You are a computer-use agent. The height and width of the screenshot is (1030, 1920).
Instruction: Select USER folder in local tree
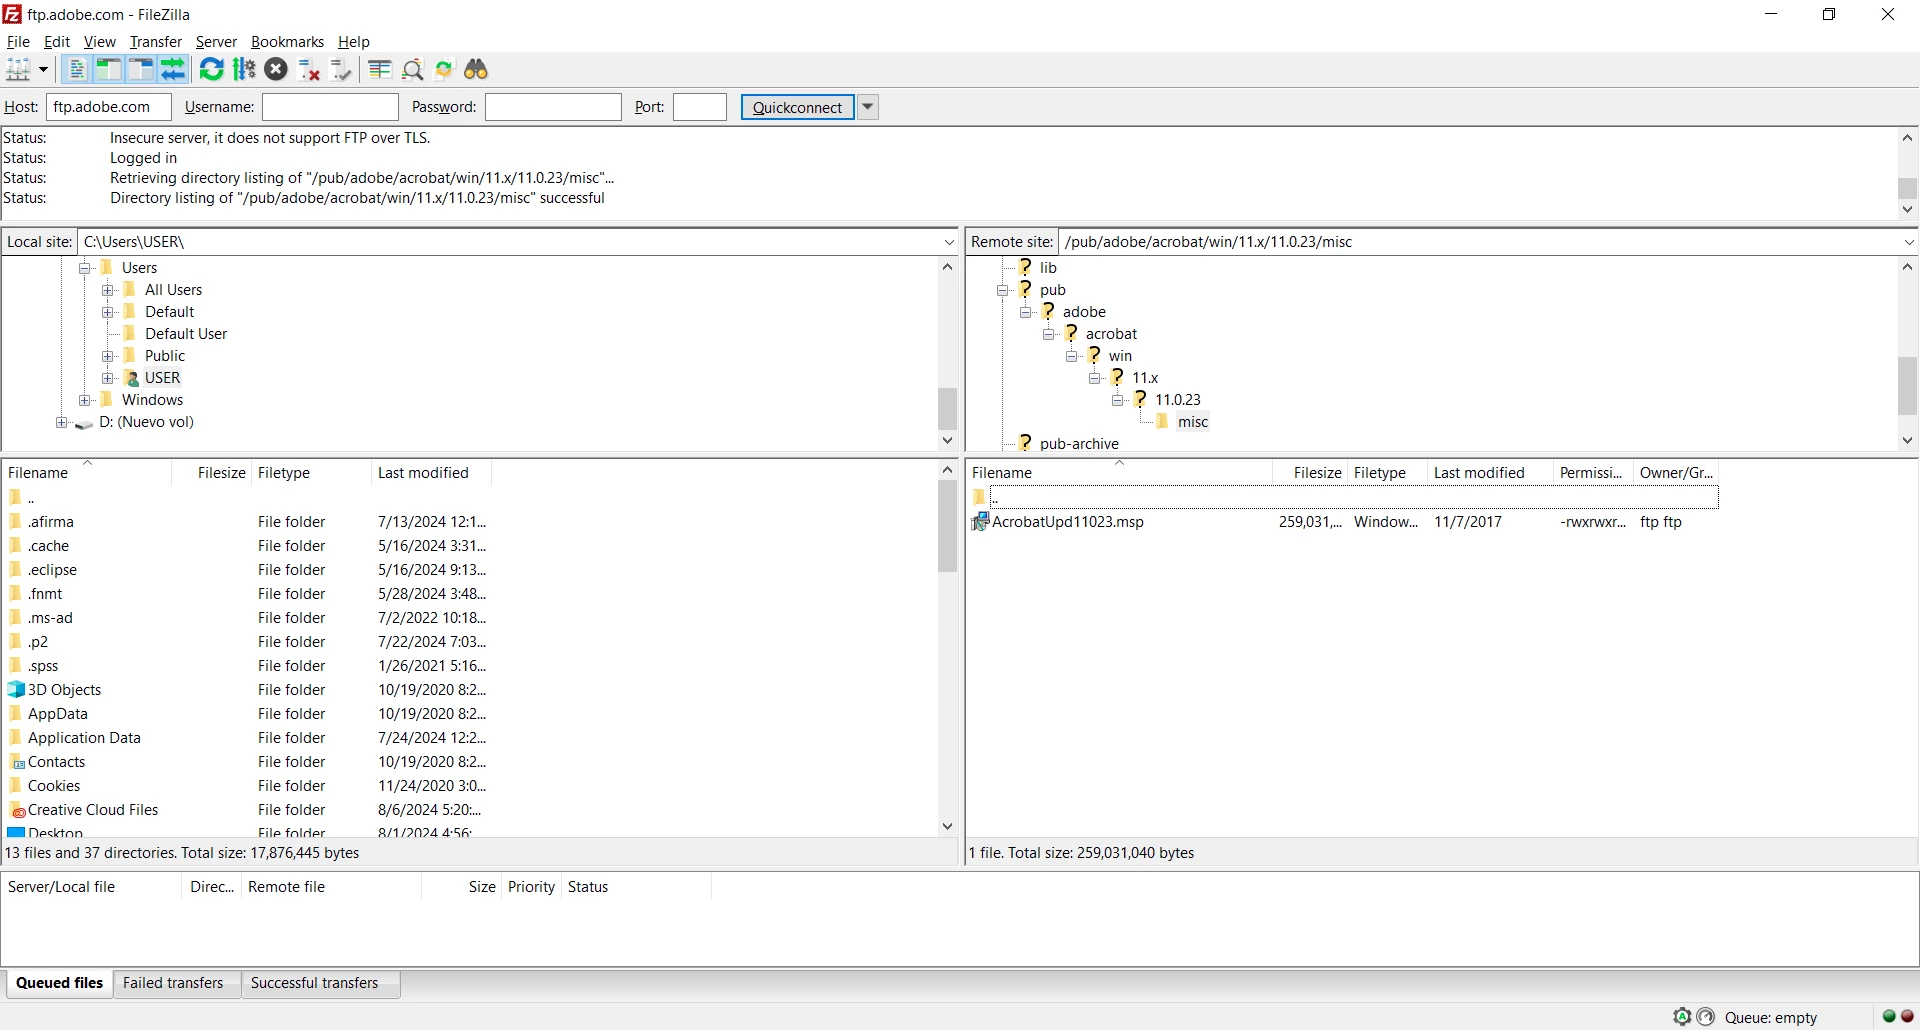pyautogui.click(x=162, y=378)
